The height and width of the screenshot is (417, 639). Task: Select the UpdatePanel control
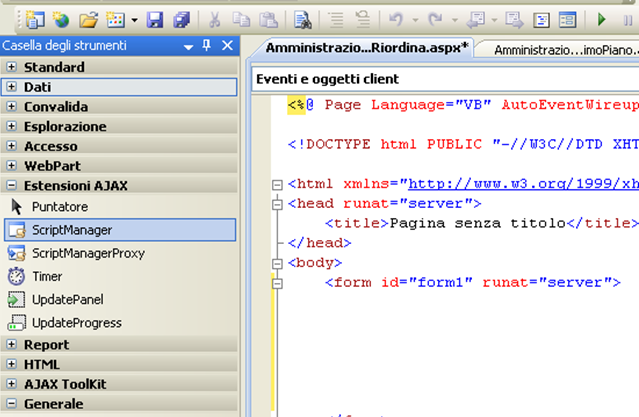(x=120, y=300)
